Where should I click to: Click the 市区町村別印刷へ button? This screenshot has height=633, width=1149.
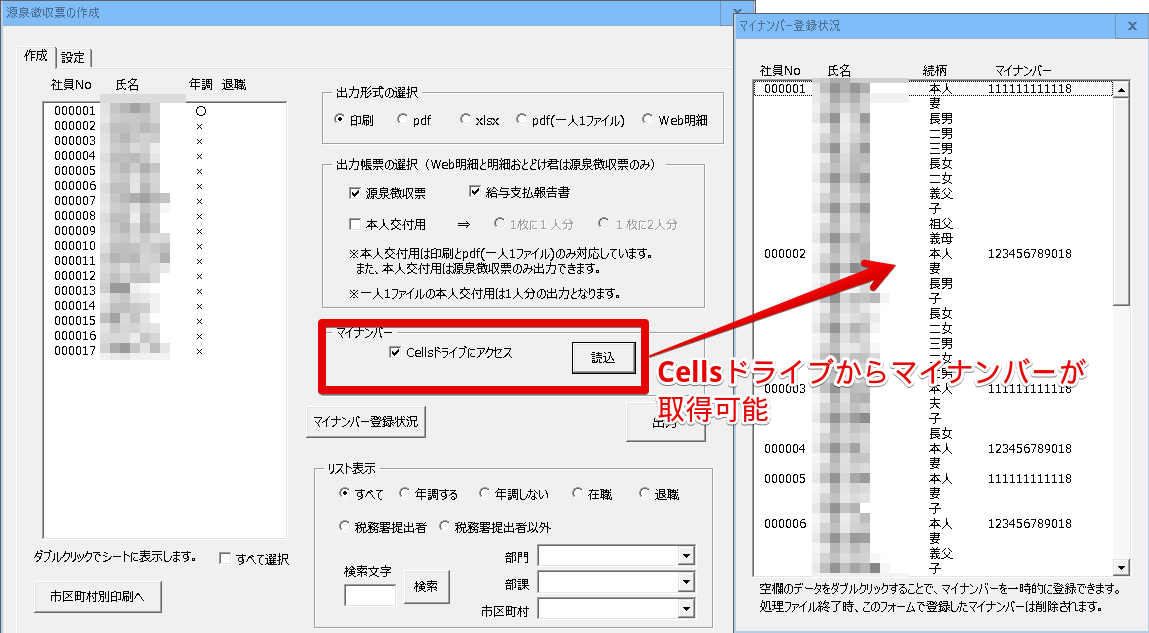[97, 597]
